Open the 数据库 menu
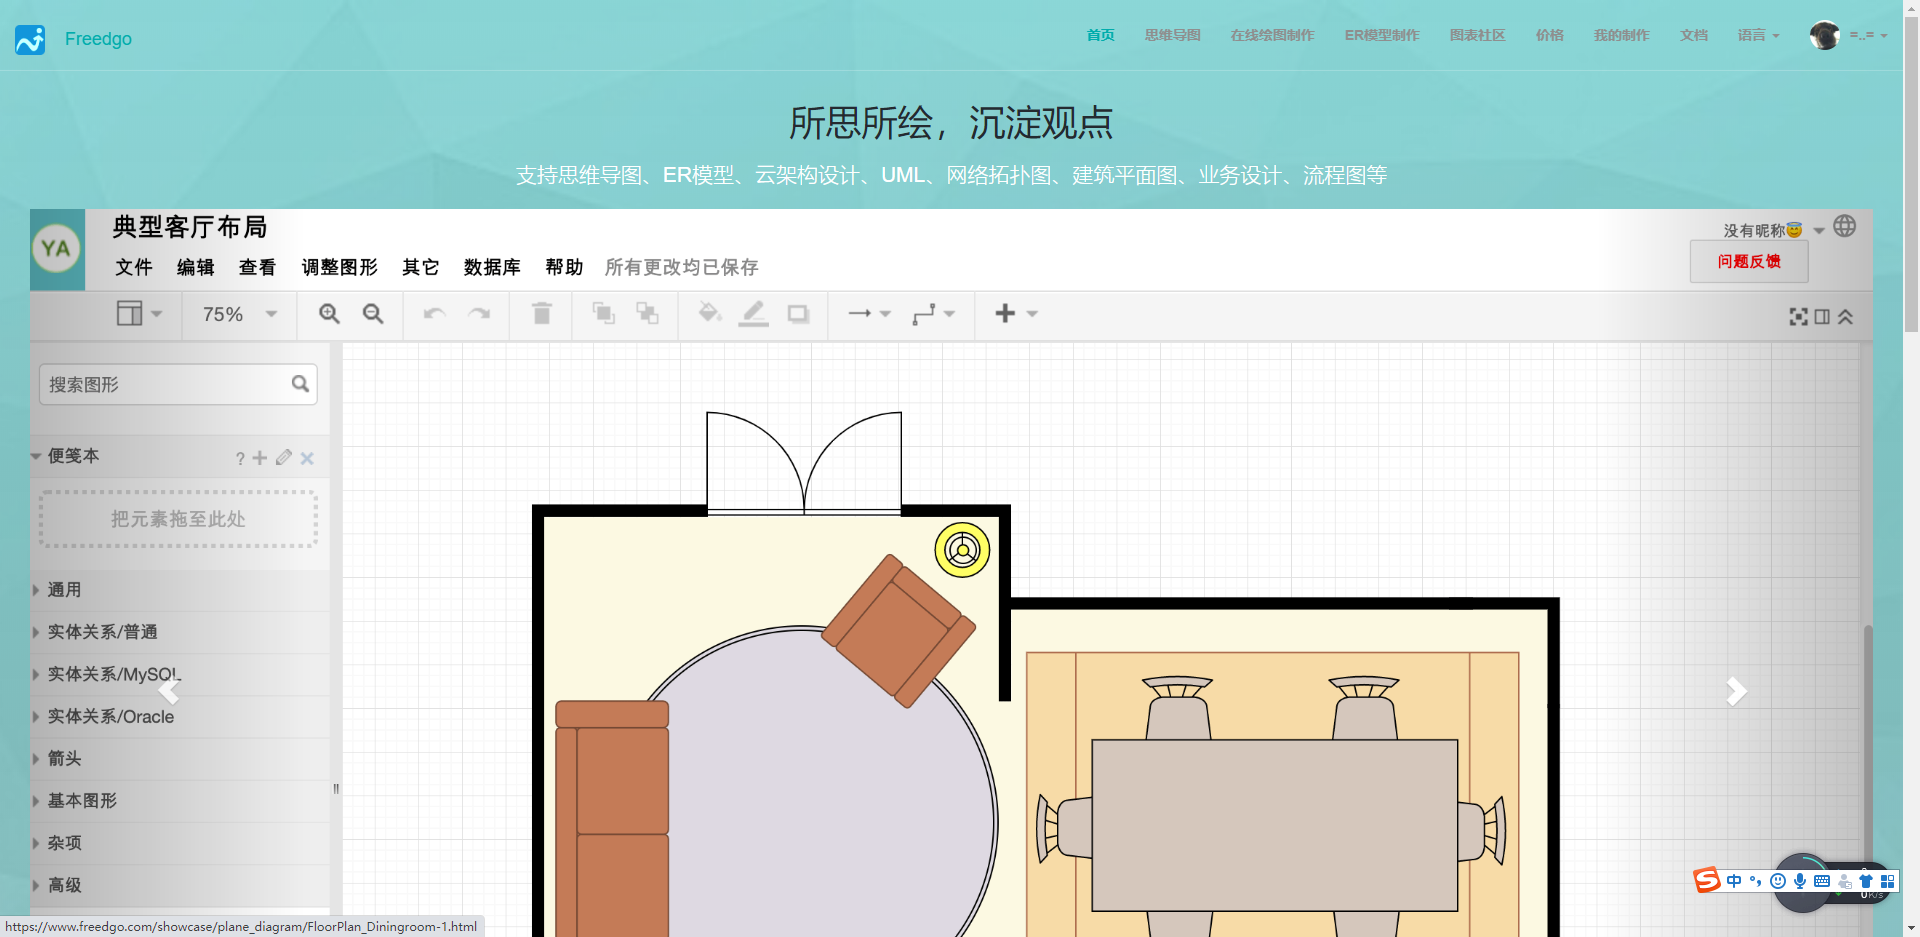The height and width of the screenshot is (937, 1920). [493, 267]
